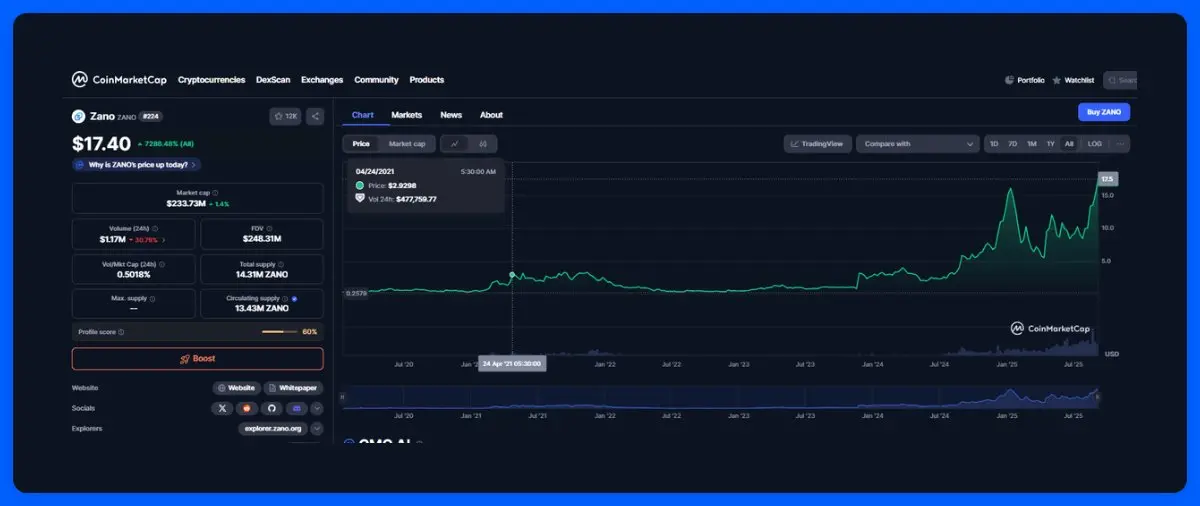The height and width of the screenshot is (506, 1200).
Task: Open Portfolio from the top bar
Action: (1025, 80)
